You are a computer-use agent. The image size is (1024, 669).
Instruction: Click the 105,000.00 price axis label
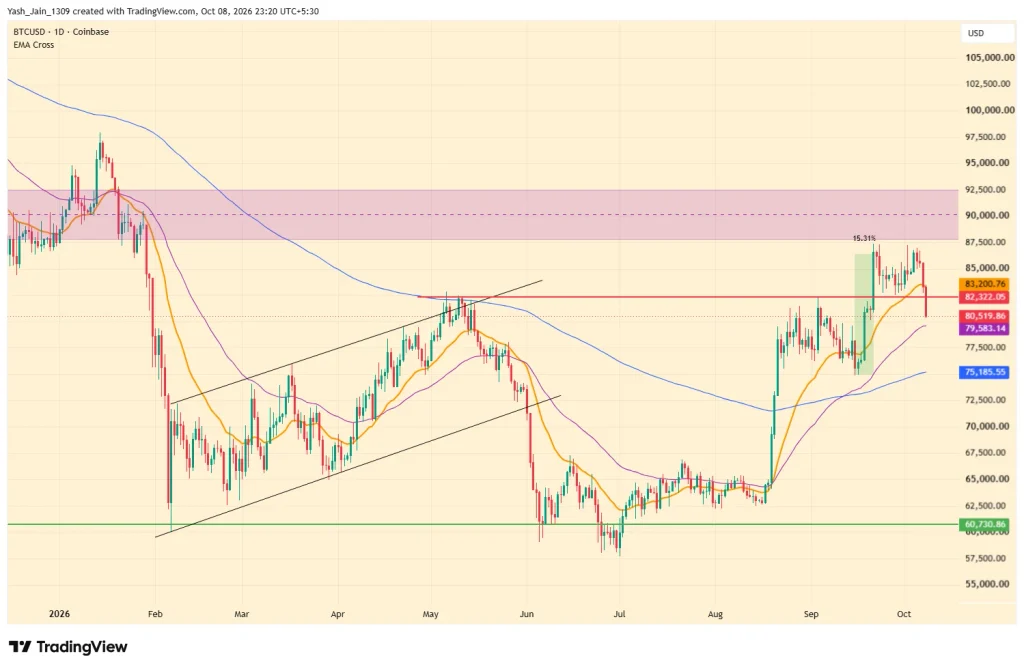click(x=989, y=57)
